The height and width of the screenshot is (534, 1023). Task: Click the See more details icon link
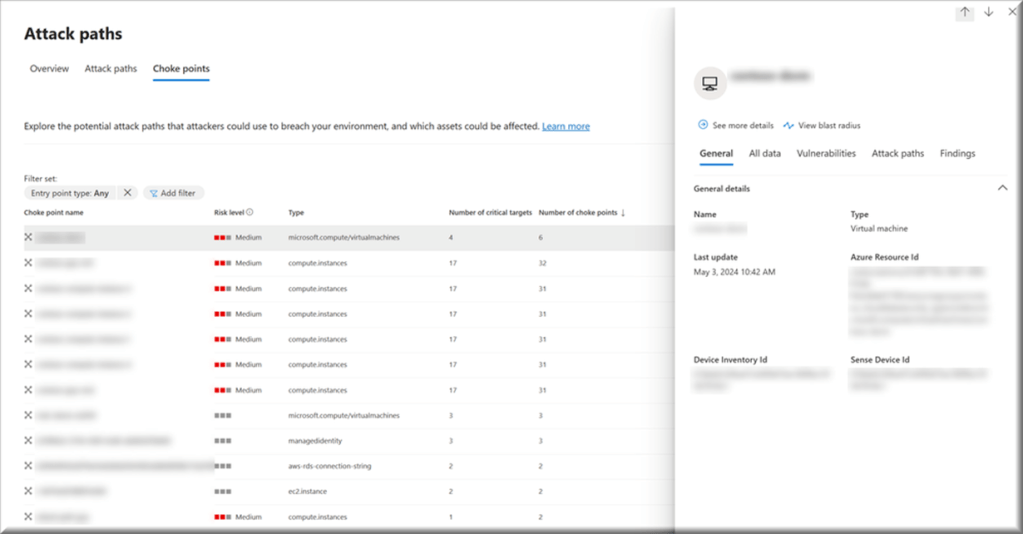click(704, 126)
